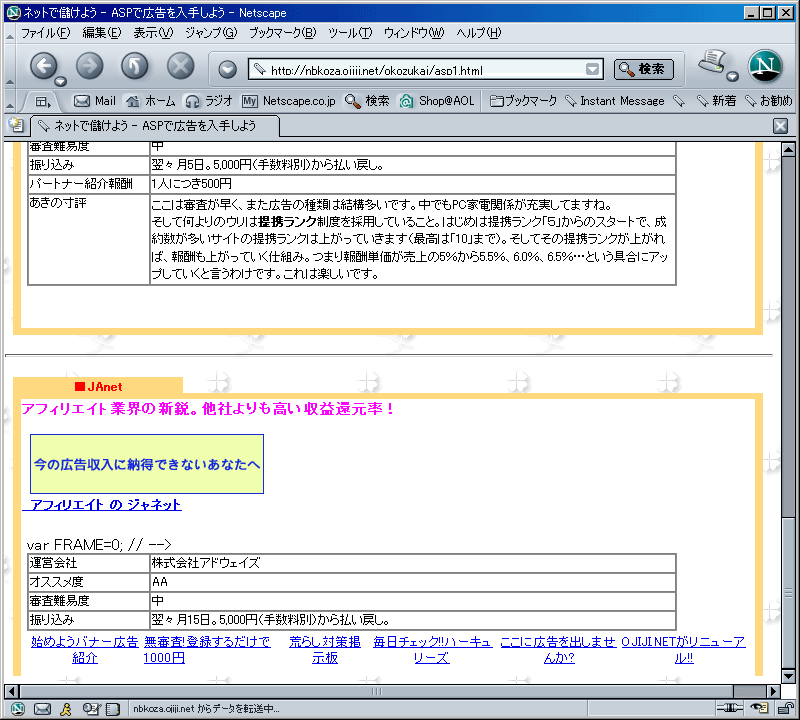
Task: Open My Netscape.co.jp shortcut
Action: tap(289, 101)
